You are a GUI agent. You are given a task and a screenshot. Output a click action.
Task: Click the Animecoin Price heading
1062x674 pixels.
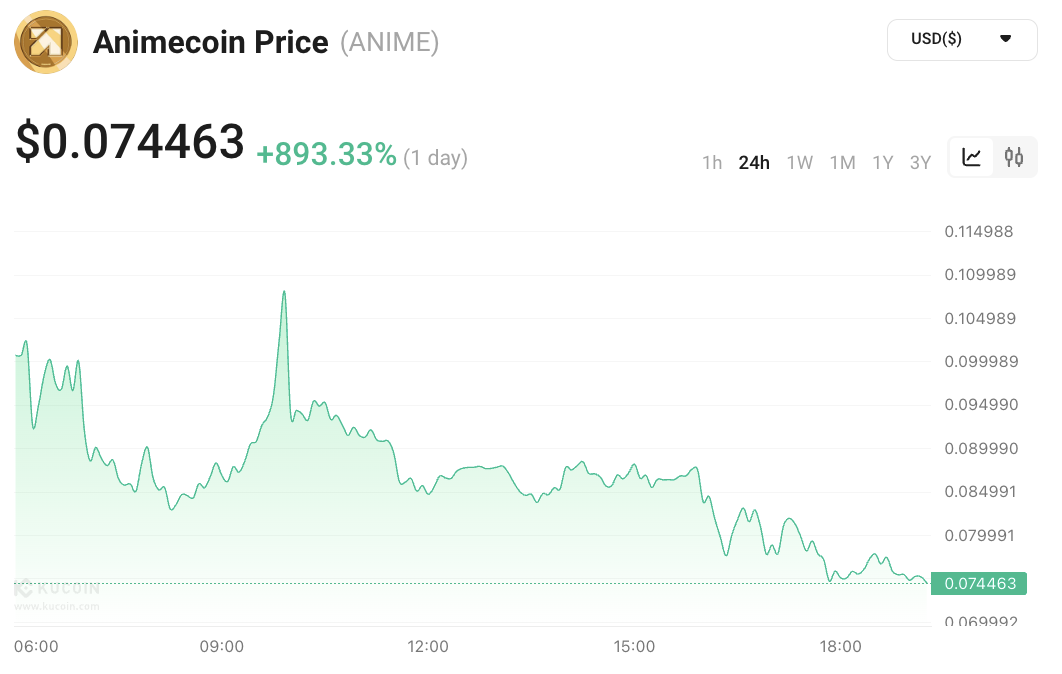pyautogui.click(x=210, y=43)
